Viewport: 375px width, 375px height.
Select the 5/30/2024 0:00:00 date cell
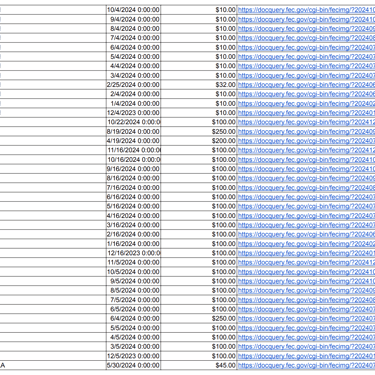coord(133,365)
